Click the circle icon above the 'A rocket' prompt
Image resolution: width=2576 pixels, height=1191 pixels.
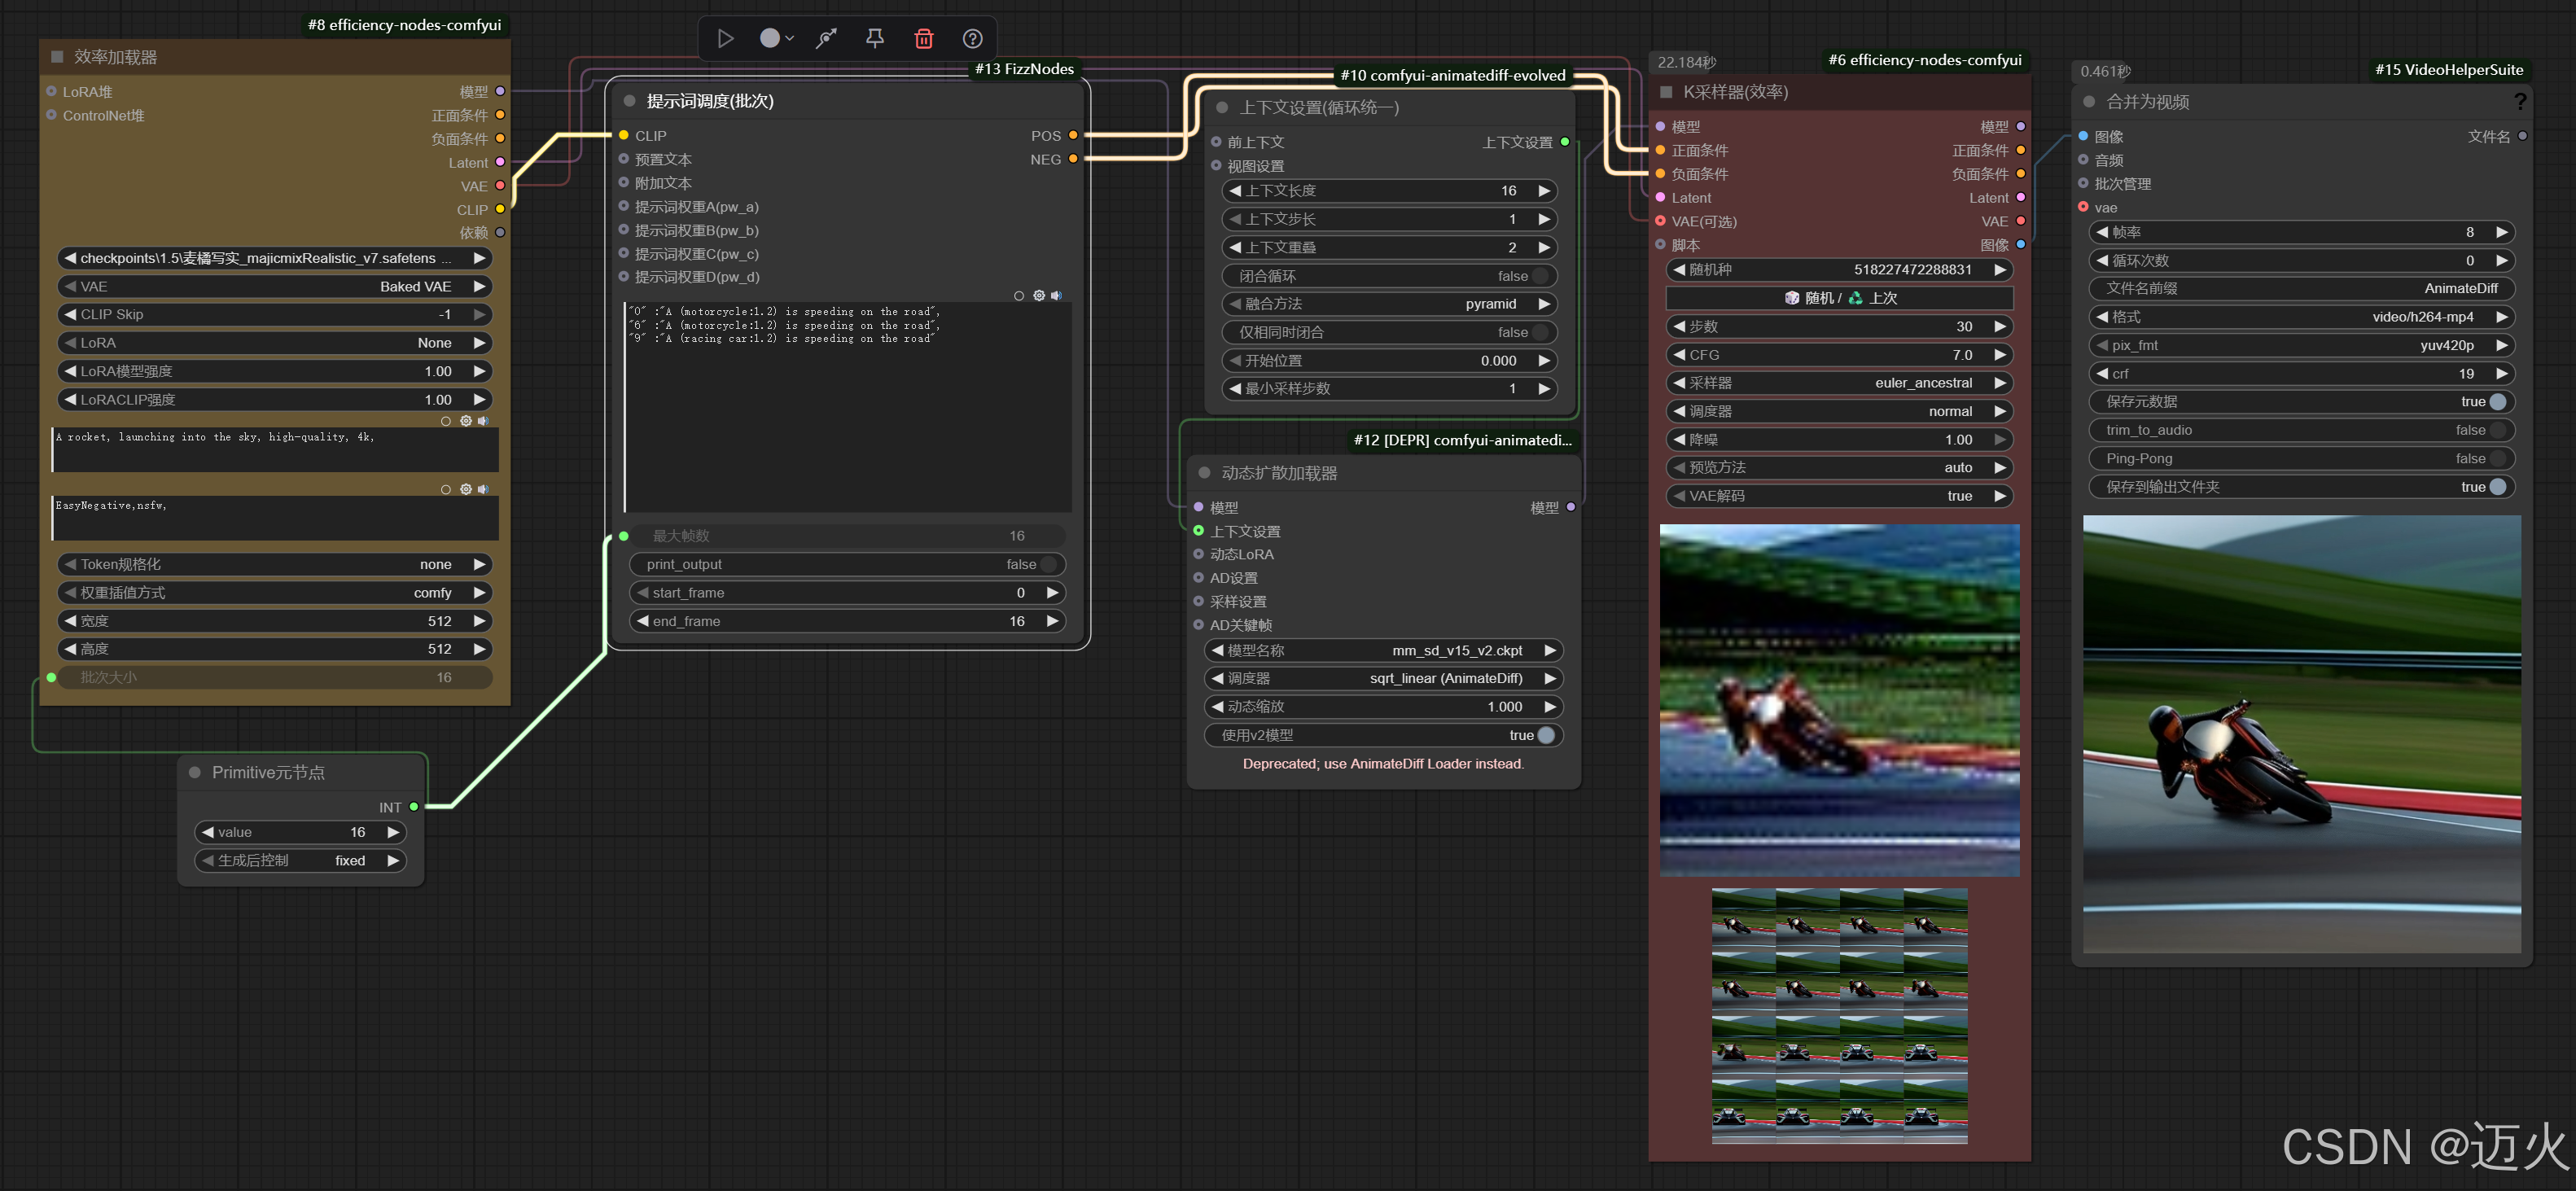pos(446,421)
